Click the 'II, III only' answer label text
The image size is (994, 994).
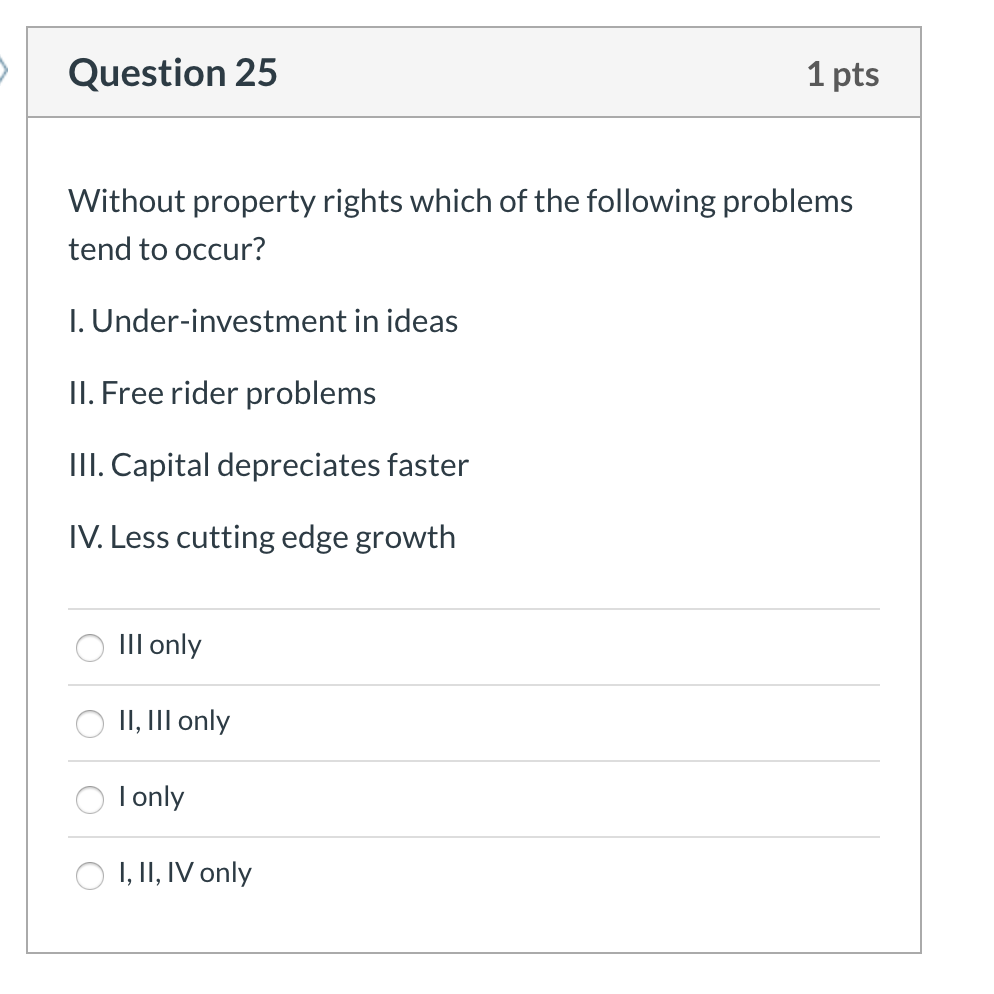pyautogui.click(x=173, y=721)
